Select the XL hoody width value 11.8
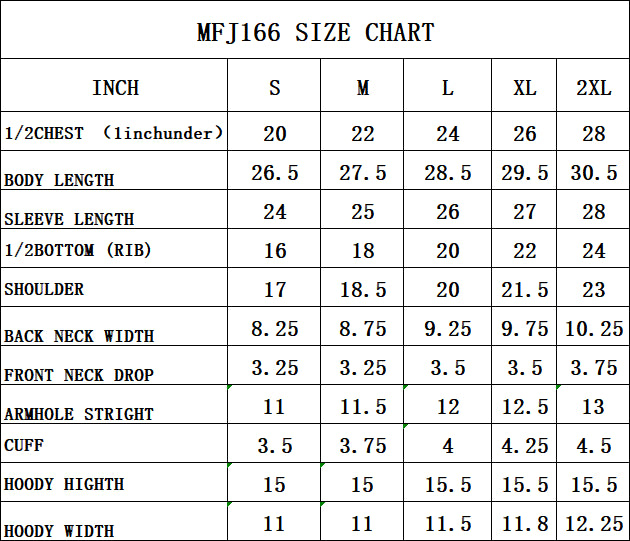The height and width of the screenshot is (541, 630). tap(524, 523)
